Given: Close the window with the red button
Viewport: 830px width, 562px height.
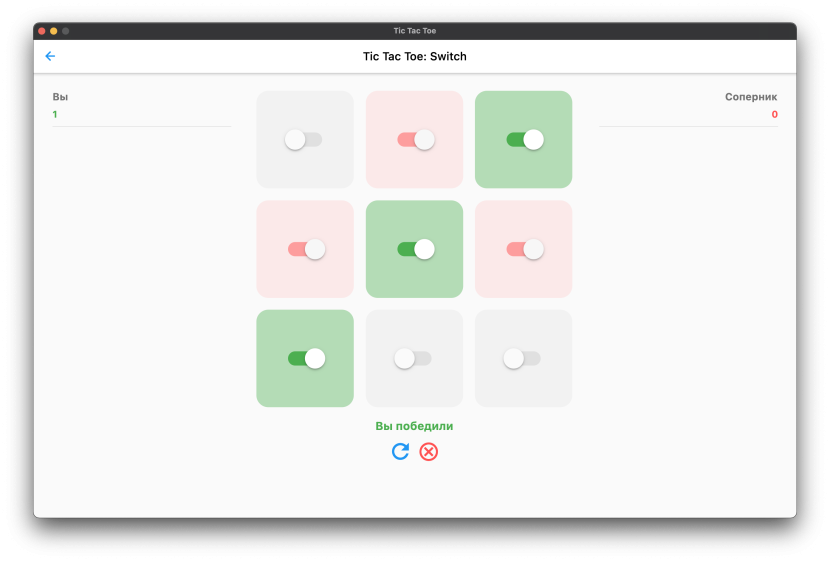Looking at the screenshot, I should (42, 31).
